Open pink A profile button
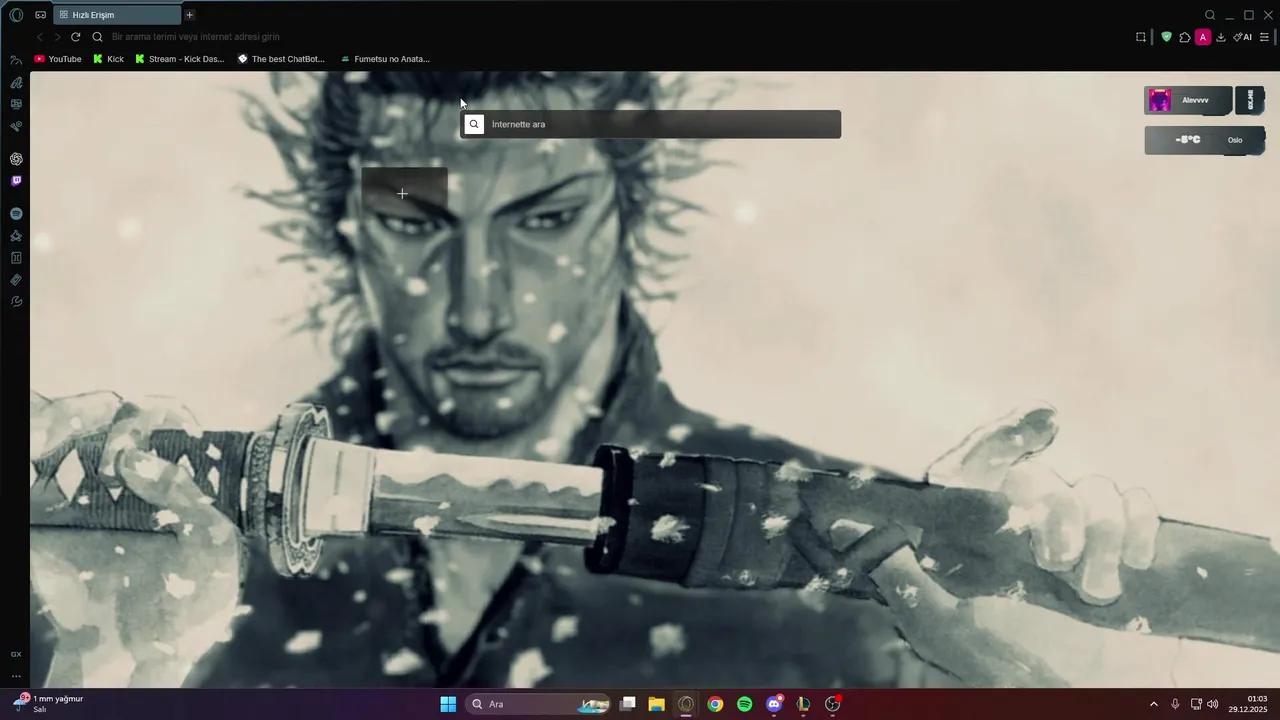 pyautogui.click(x=1203, y=37)
